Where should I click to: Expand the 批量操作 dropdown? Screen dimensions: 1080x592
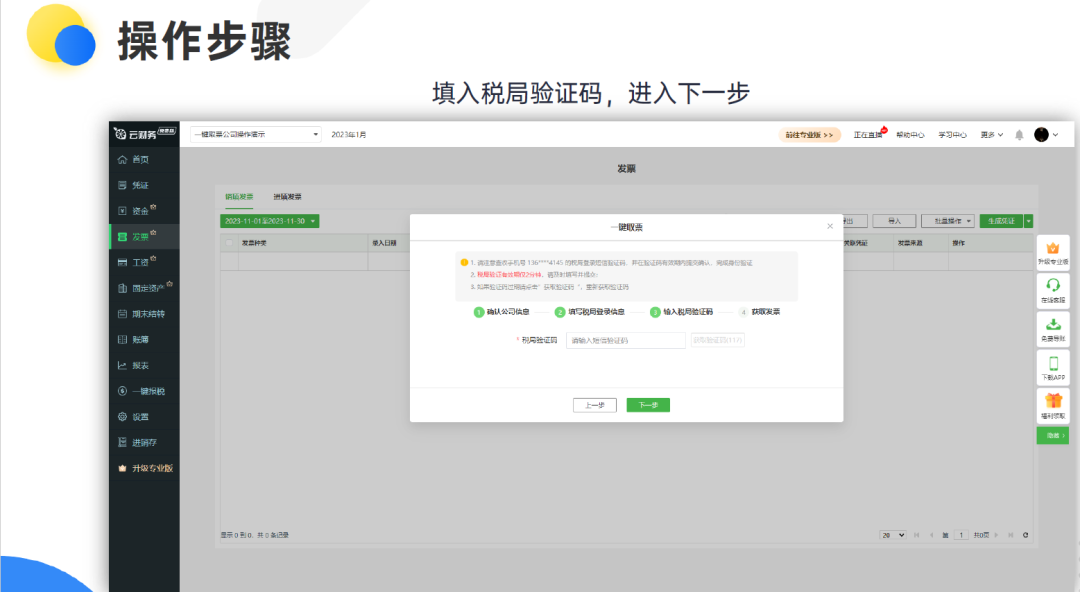point(948,221)
